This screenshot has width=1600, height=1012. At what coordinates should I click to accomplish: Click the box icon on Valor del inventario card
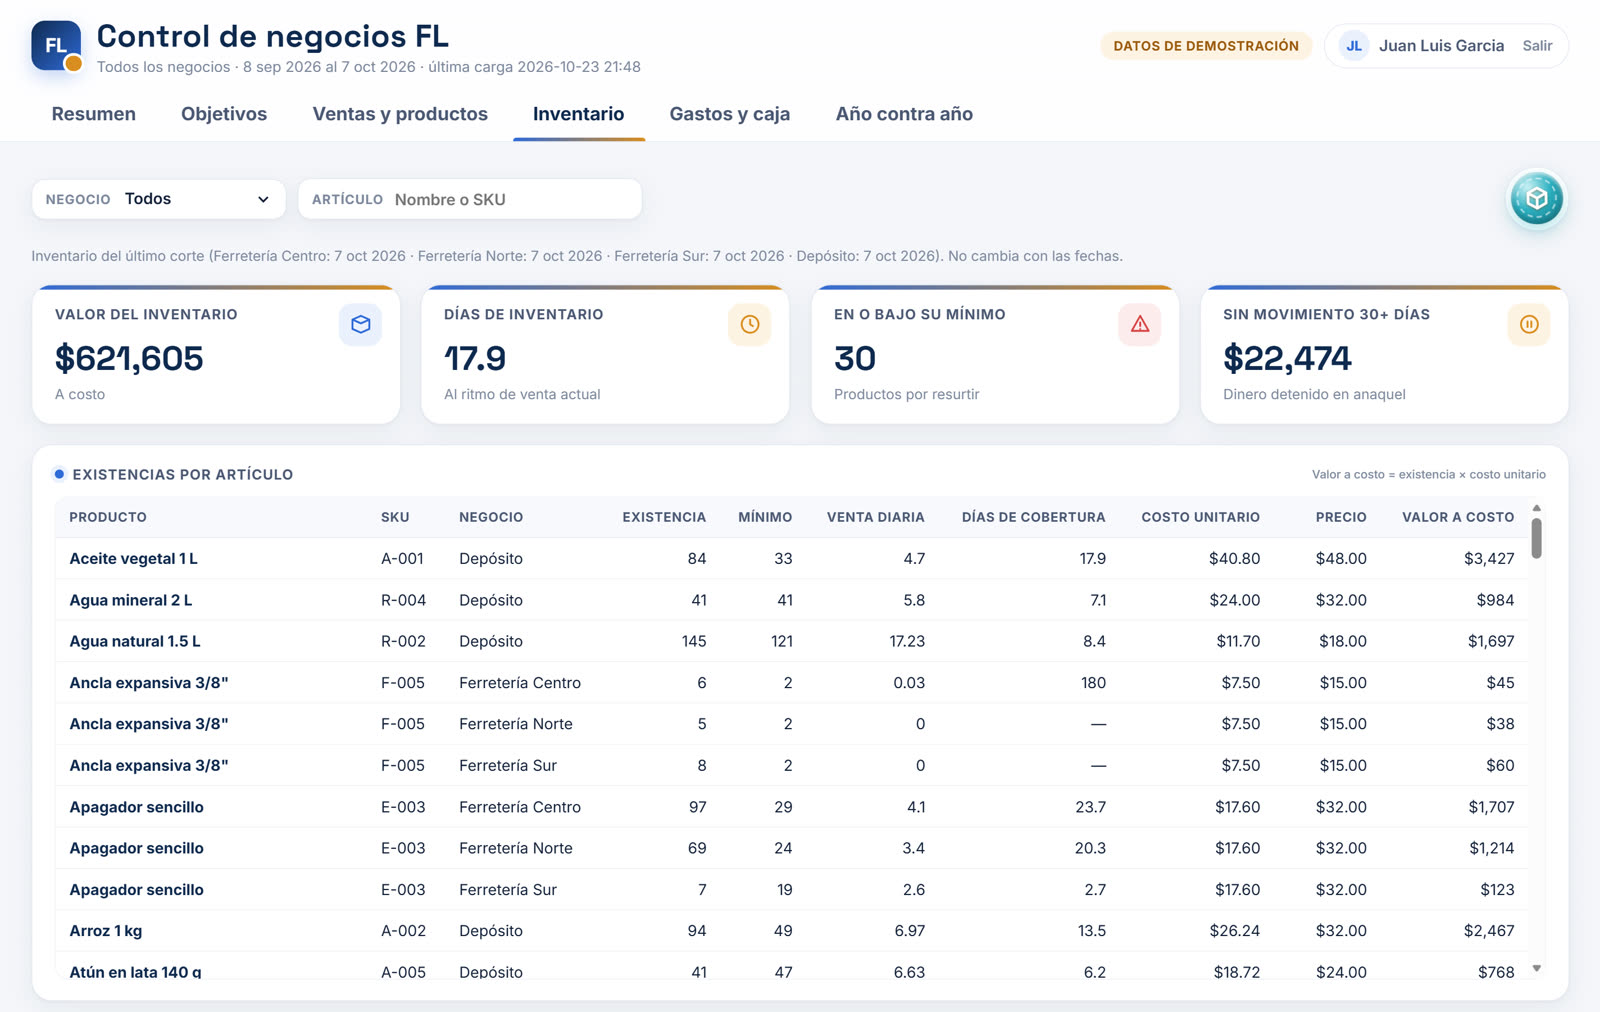tap(360, 324)
